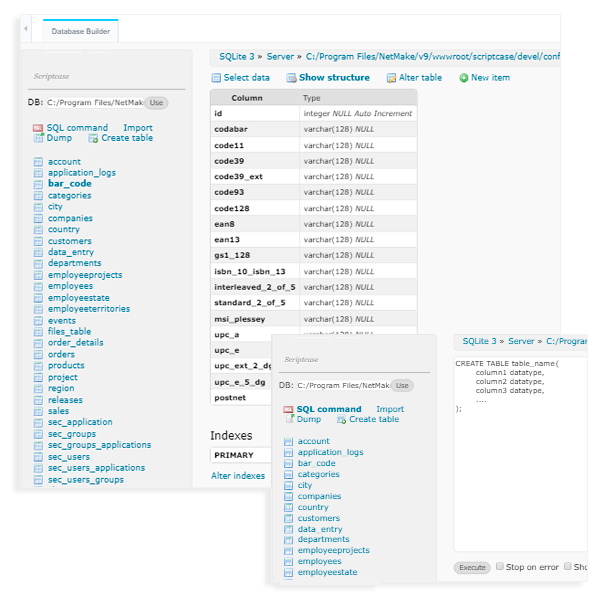Image resolution: width=600 pixels, height=600 pixels.
Task: Click the Use button in main sidebar
Action: click(156, 103)
